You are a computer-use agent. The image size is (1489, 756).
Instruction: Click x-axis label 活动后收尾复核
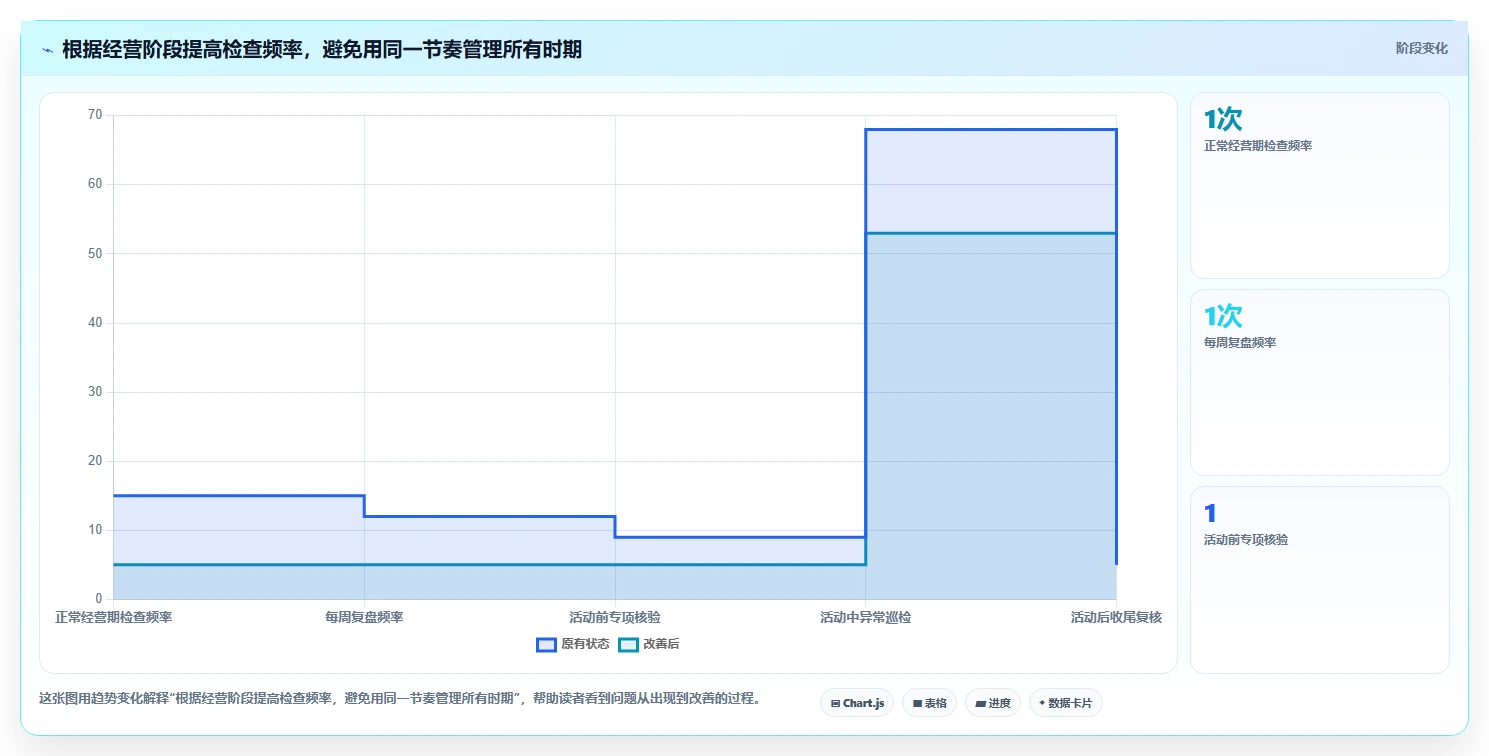[x=1116, y=617]
